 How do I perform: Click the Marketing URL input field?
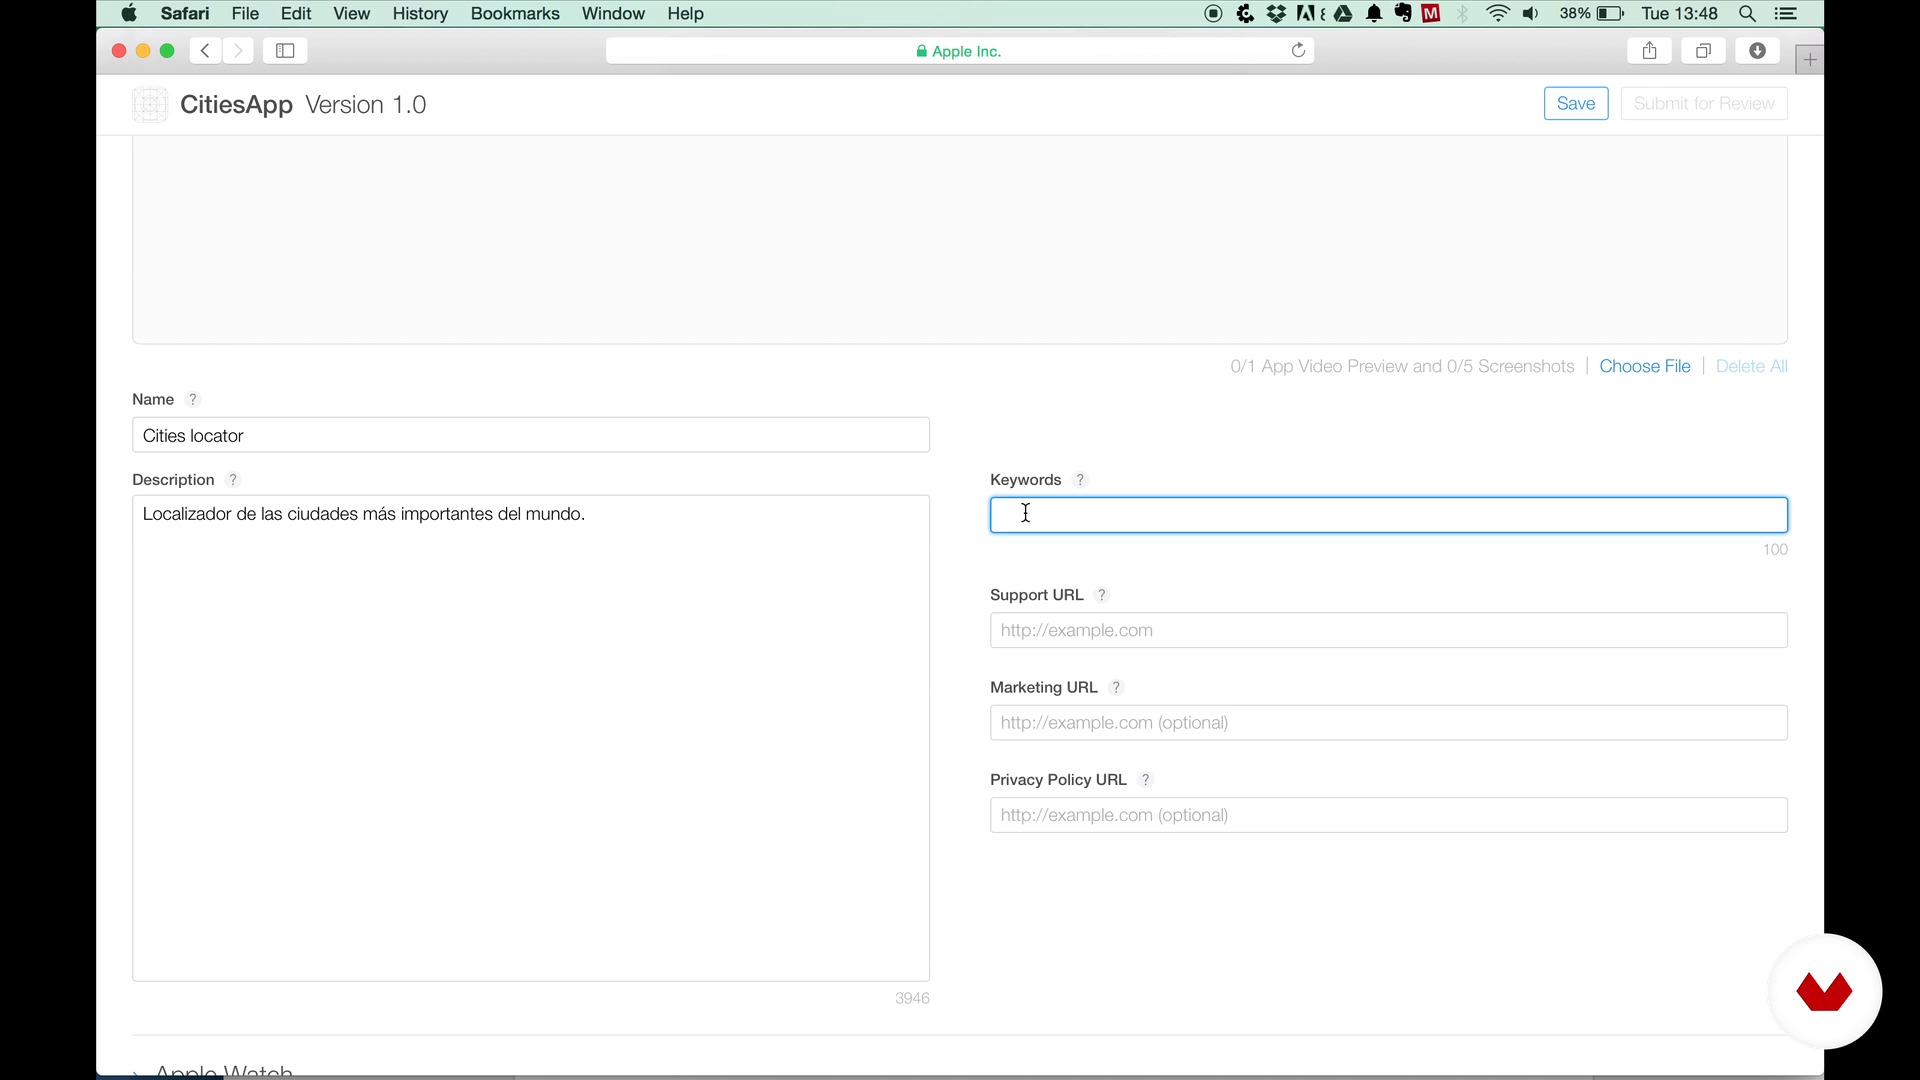[x=1389, y=723]
